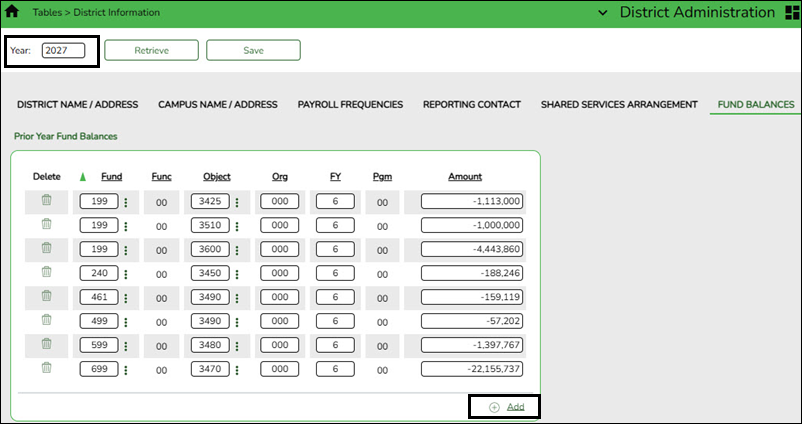Screen dimensions: 802x424
Task: Open fund lookup beside fund 699
Action: coord(126,370)
